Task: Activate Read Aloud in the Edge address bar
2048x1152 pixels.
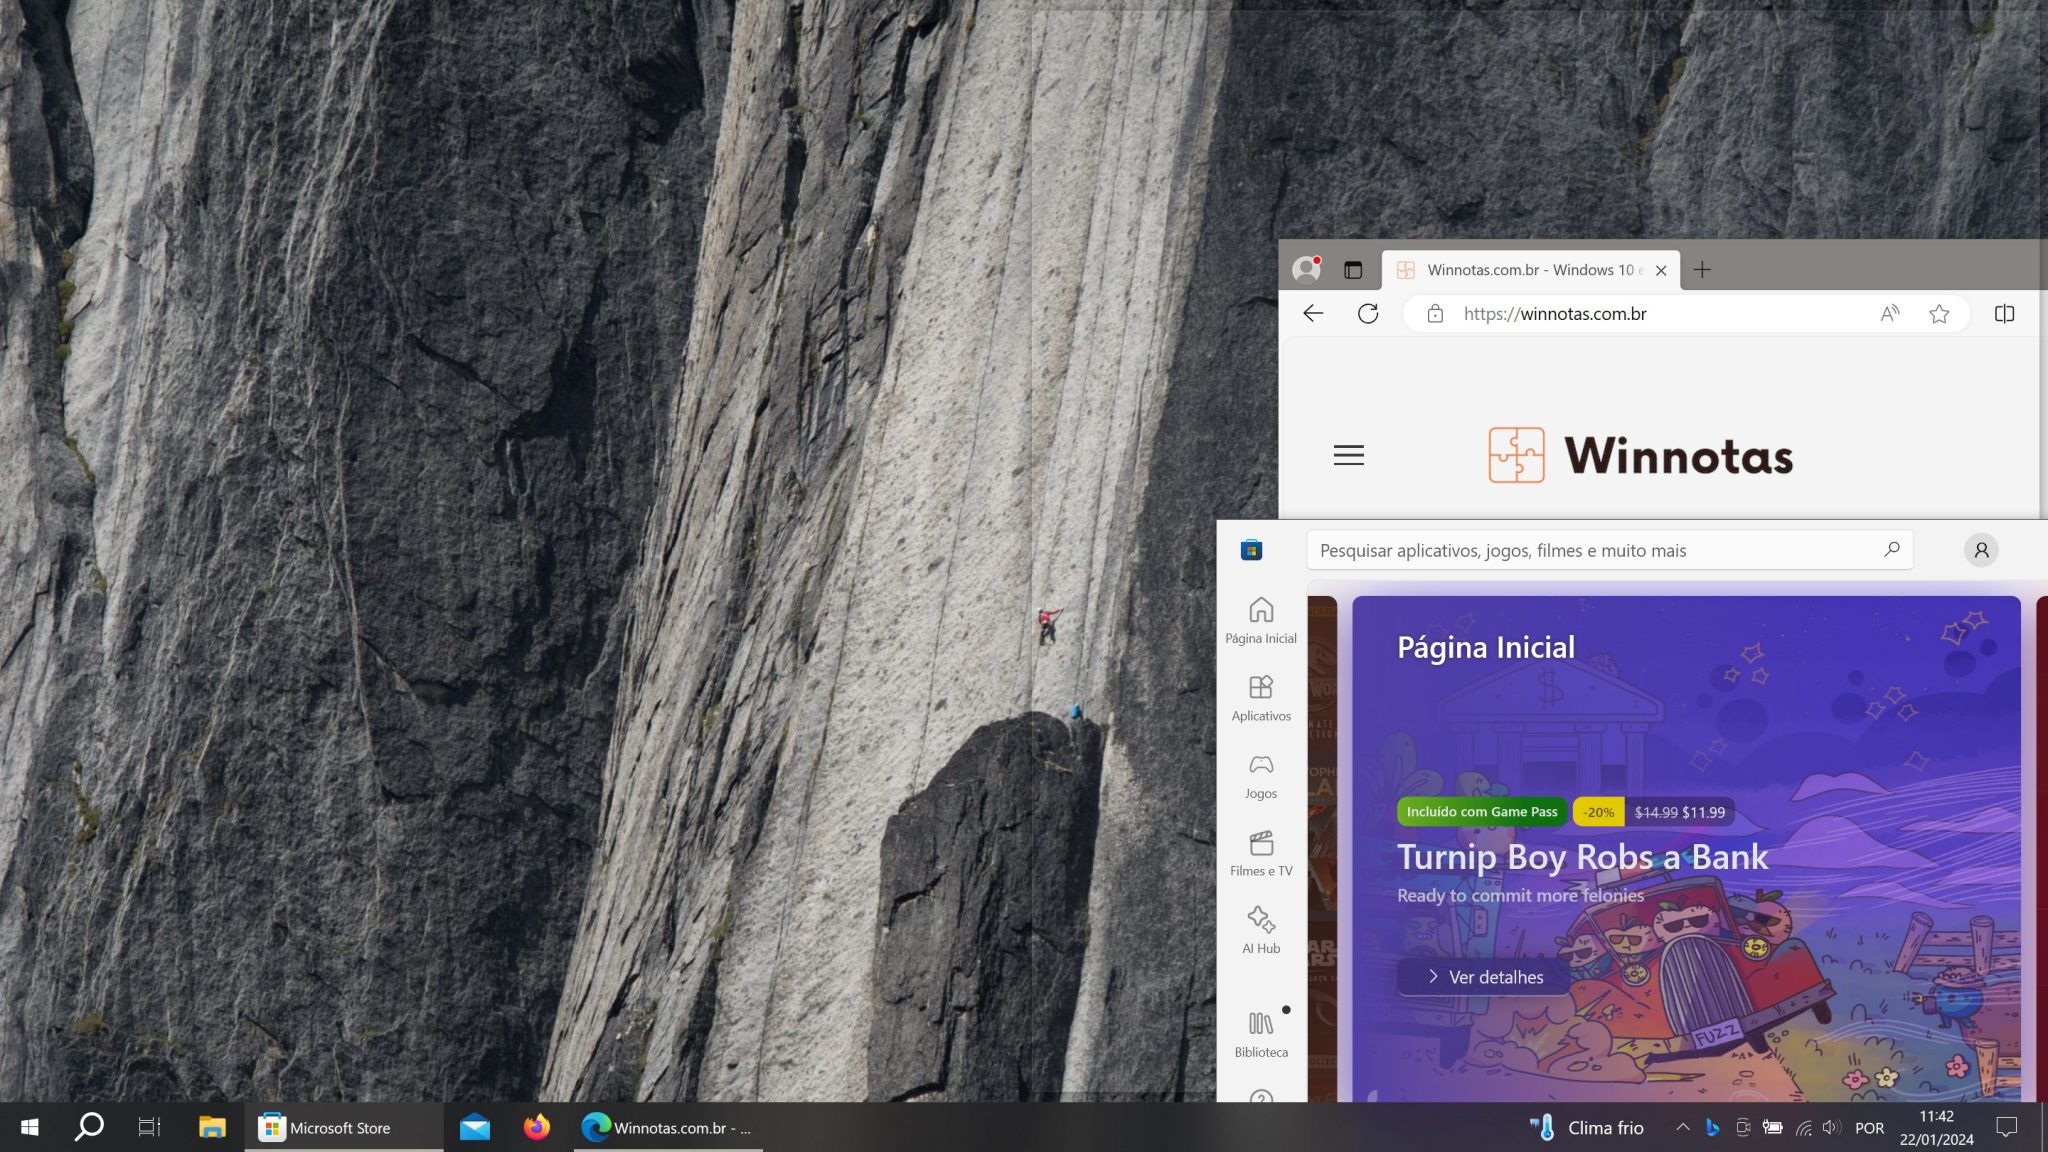Action: 1889,313
